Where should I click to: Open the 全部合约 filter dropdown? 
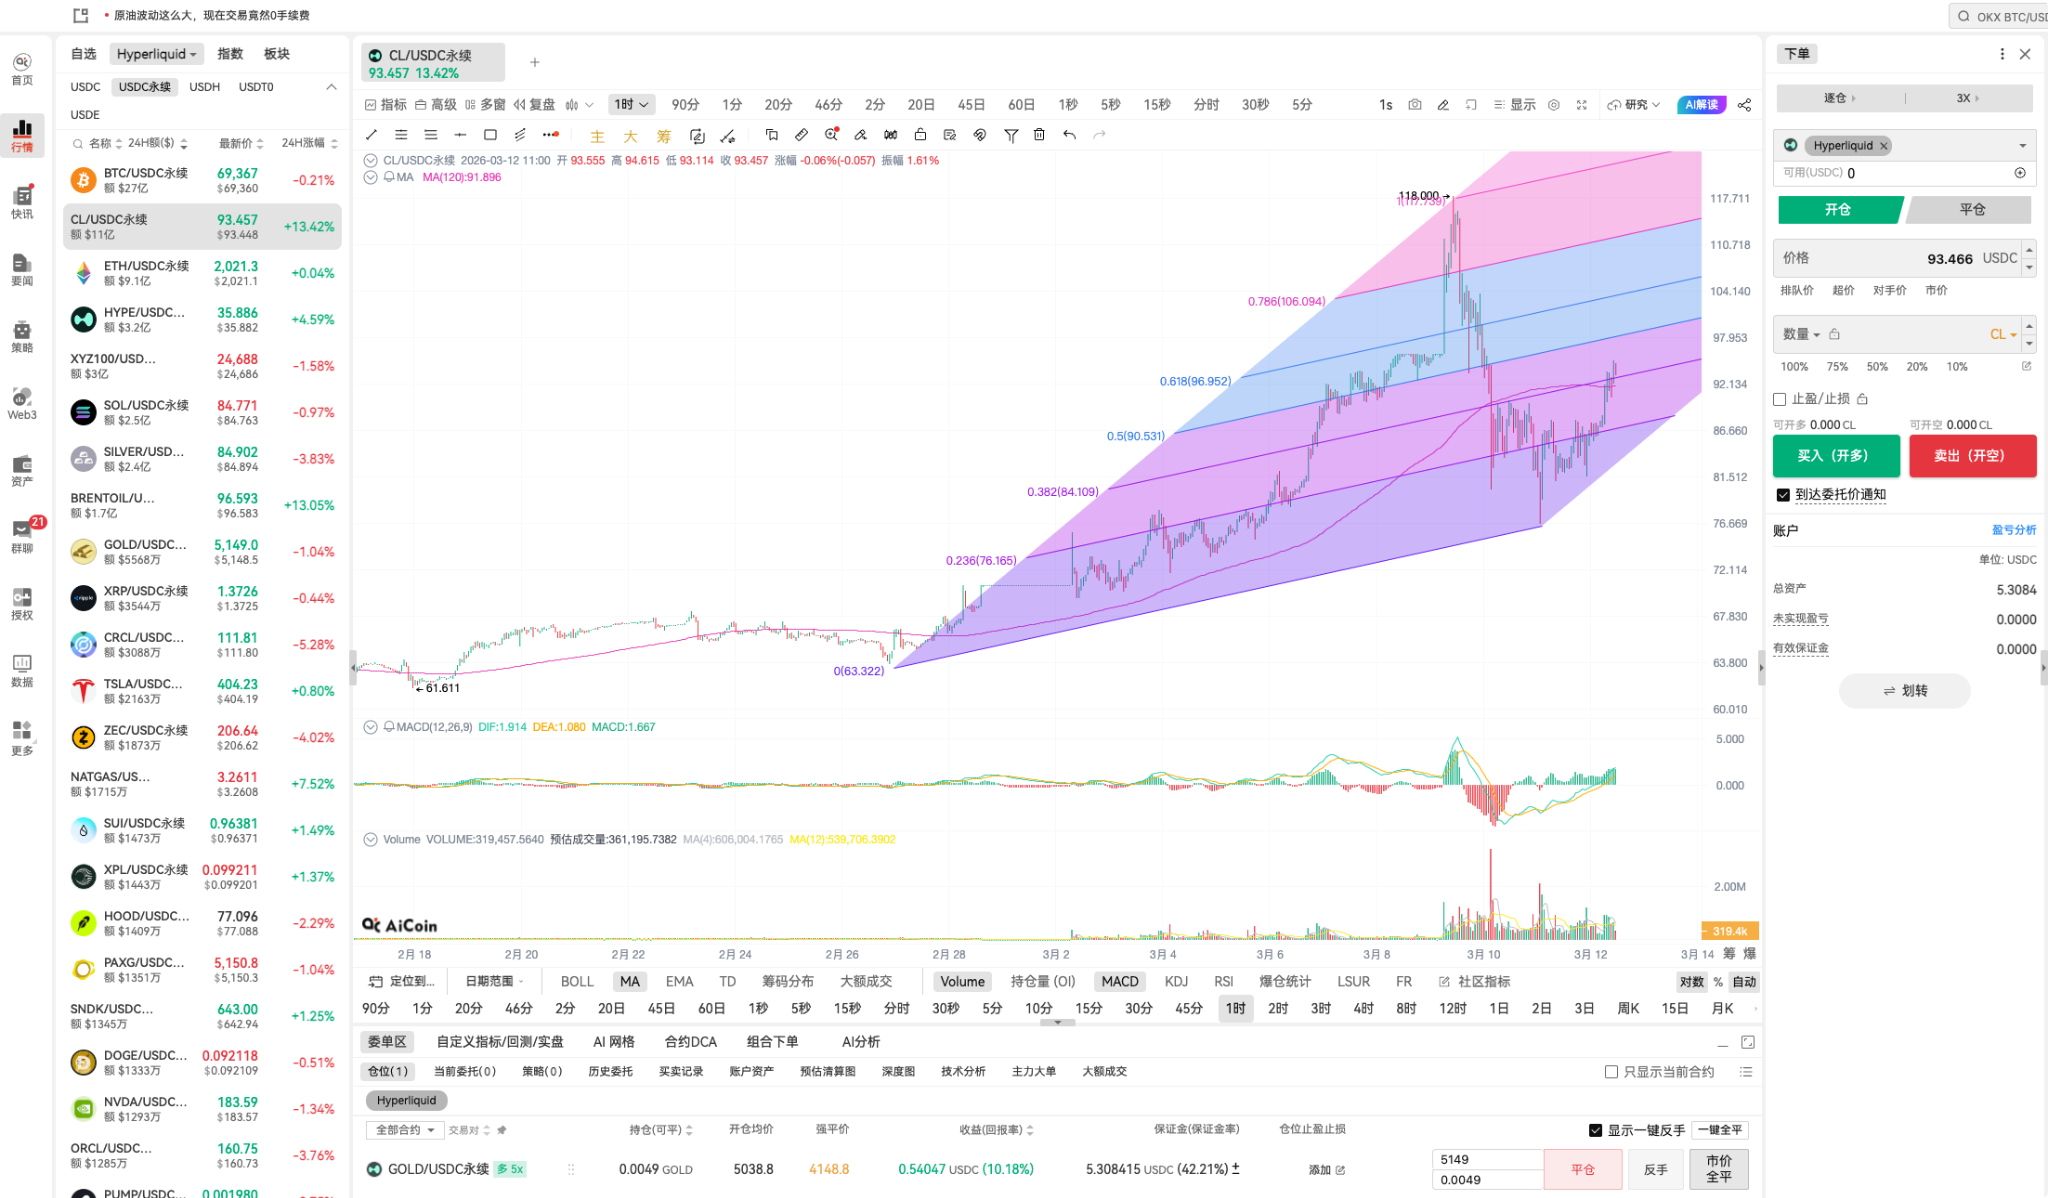pyautogui.click(x=404, y=1129)
